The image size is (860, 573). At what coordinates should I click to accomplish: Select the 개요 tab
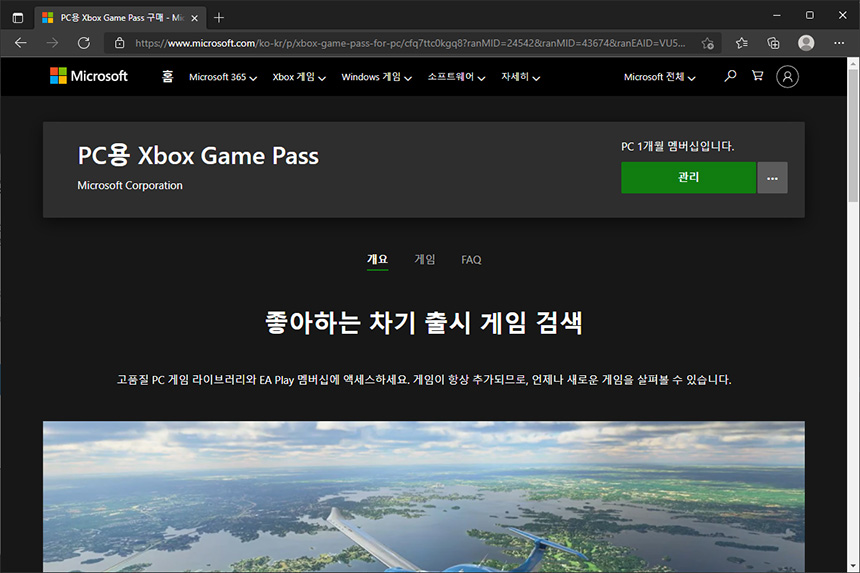[377, 259]
